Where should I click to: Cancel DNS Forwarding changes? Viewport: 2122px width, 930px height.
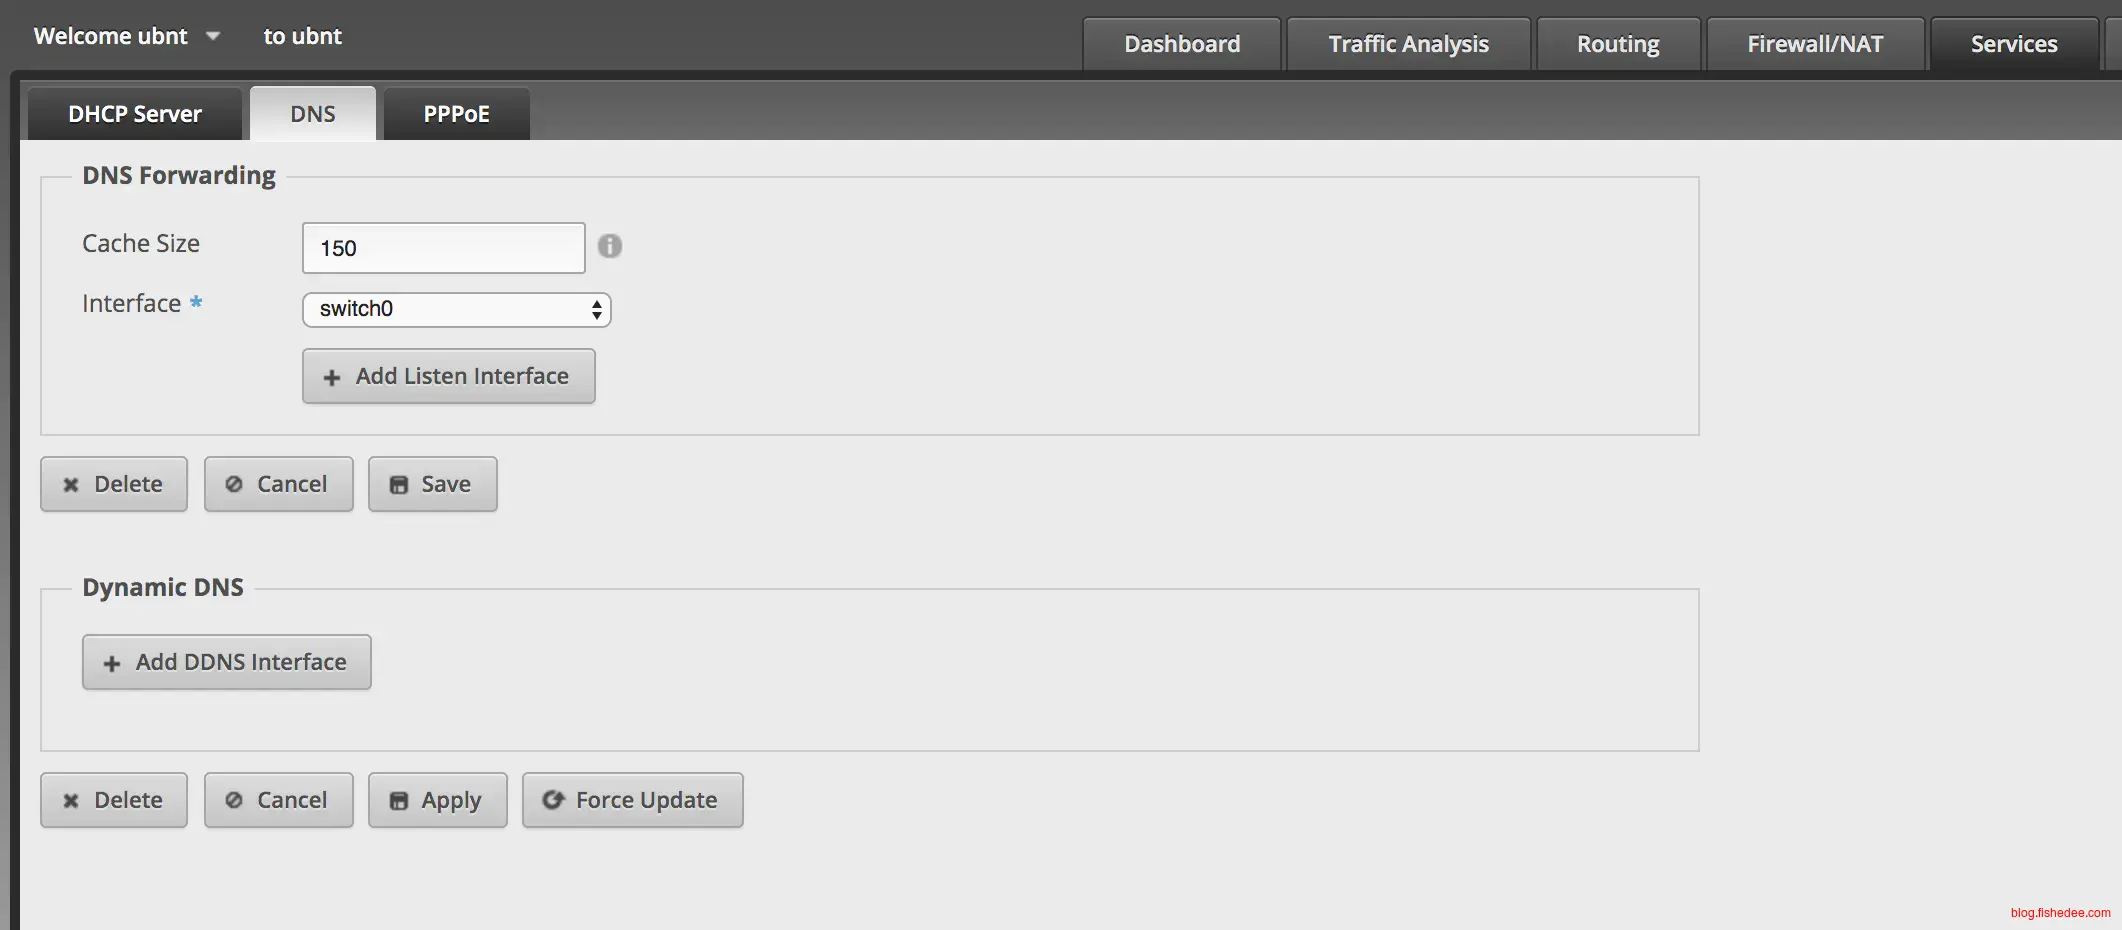tap(278, 484)
